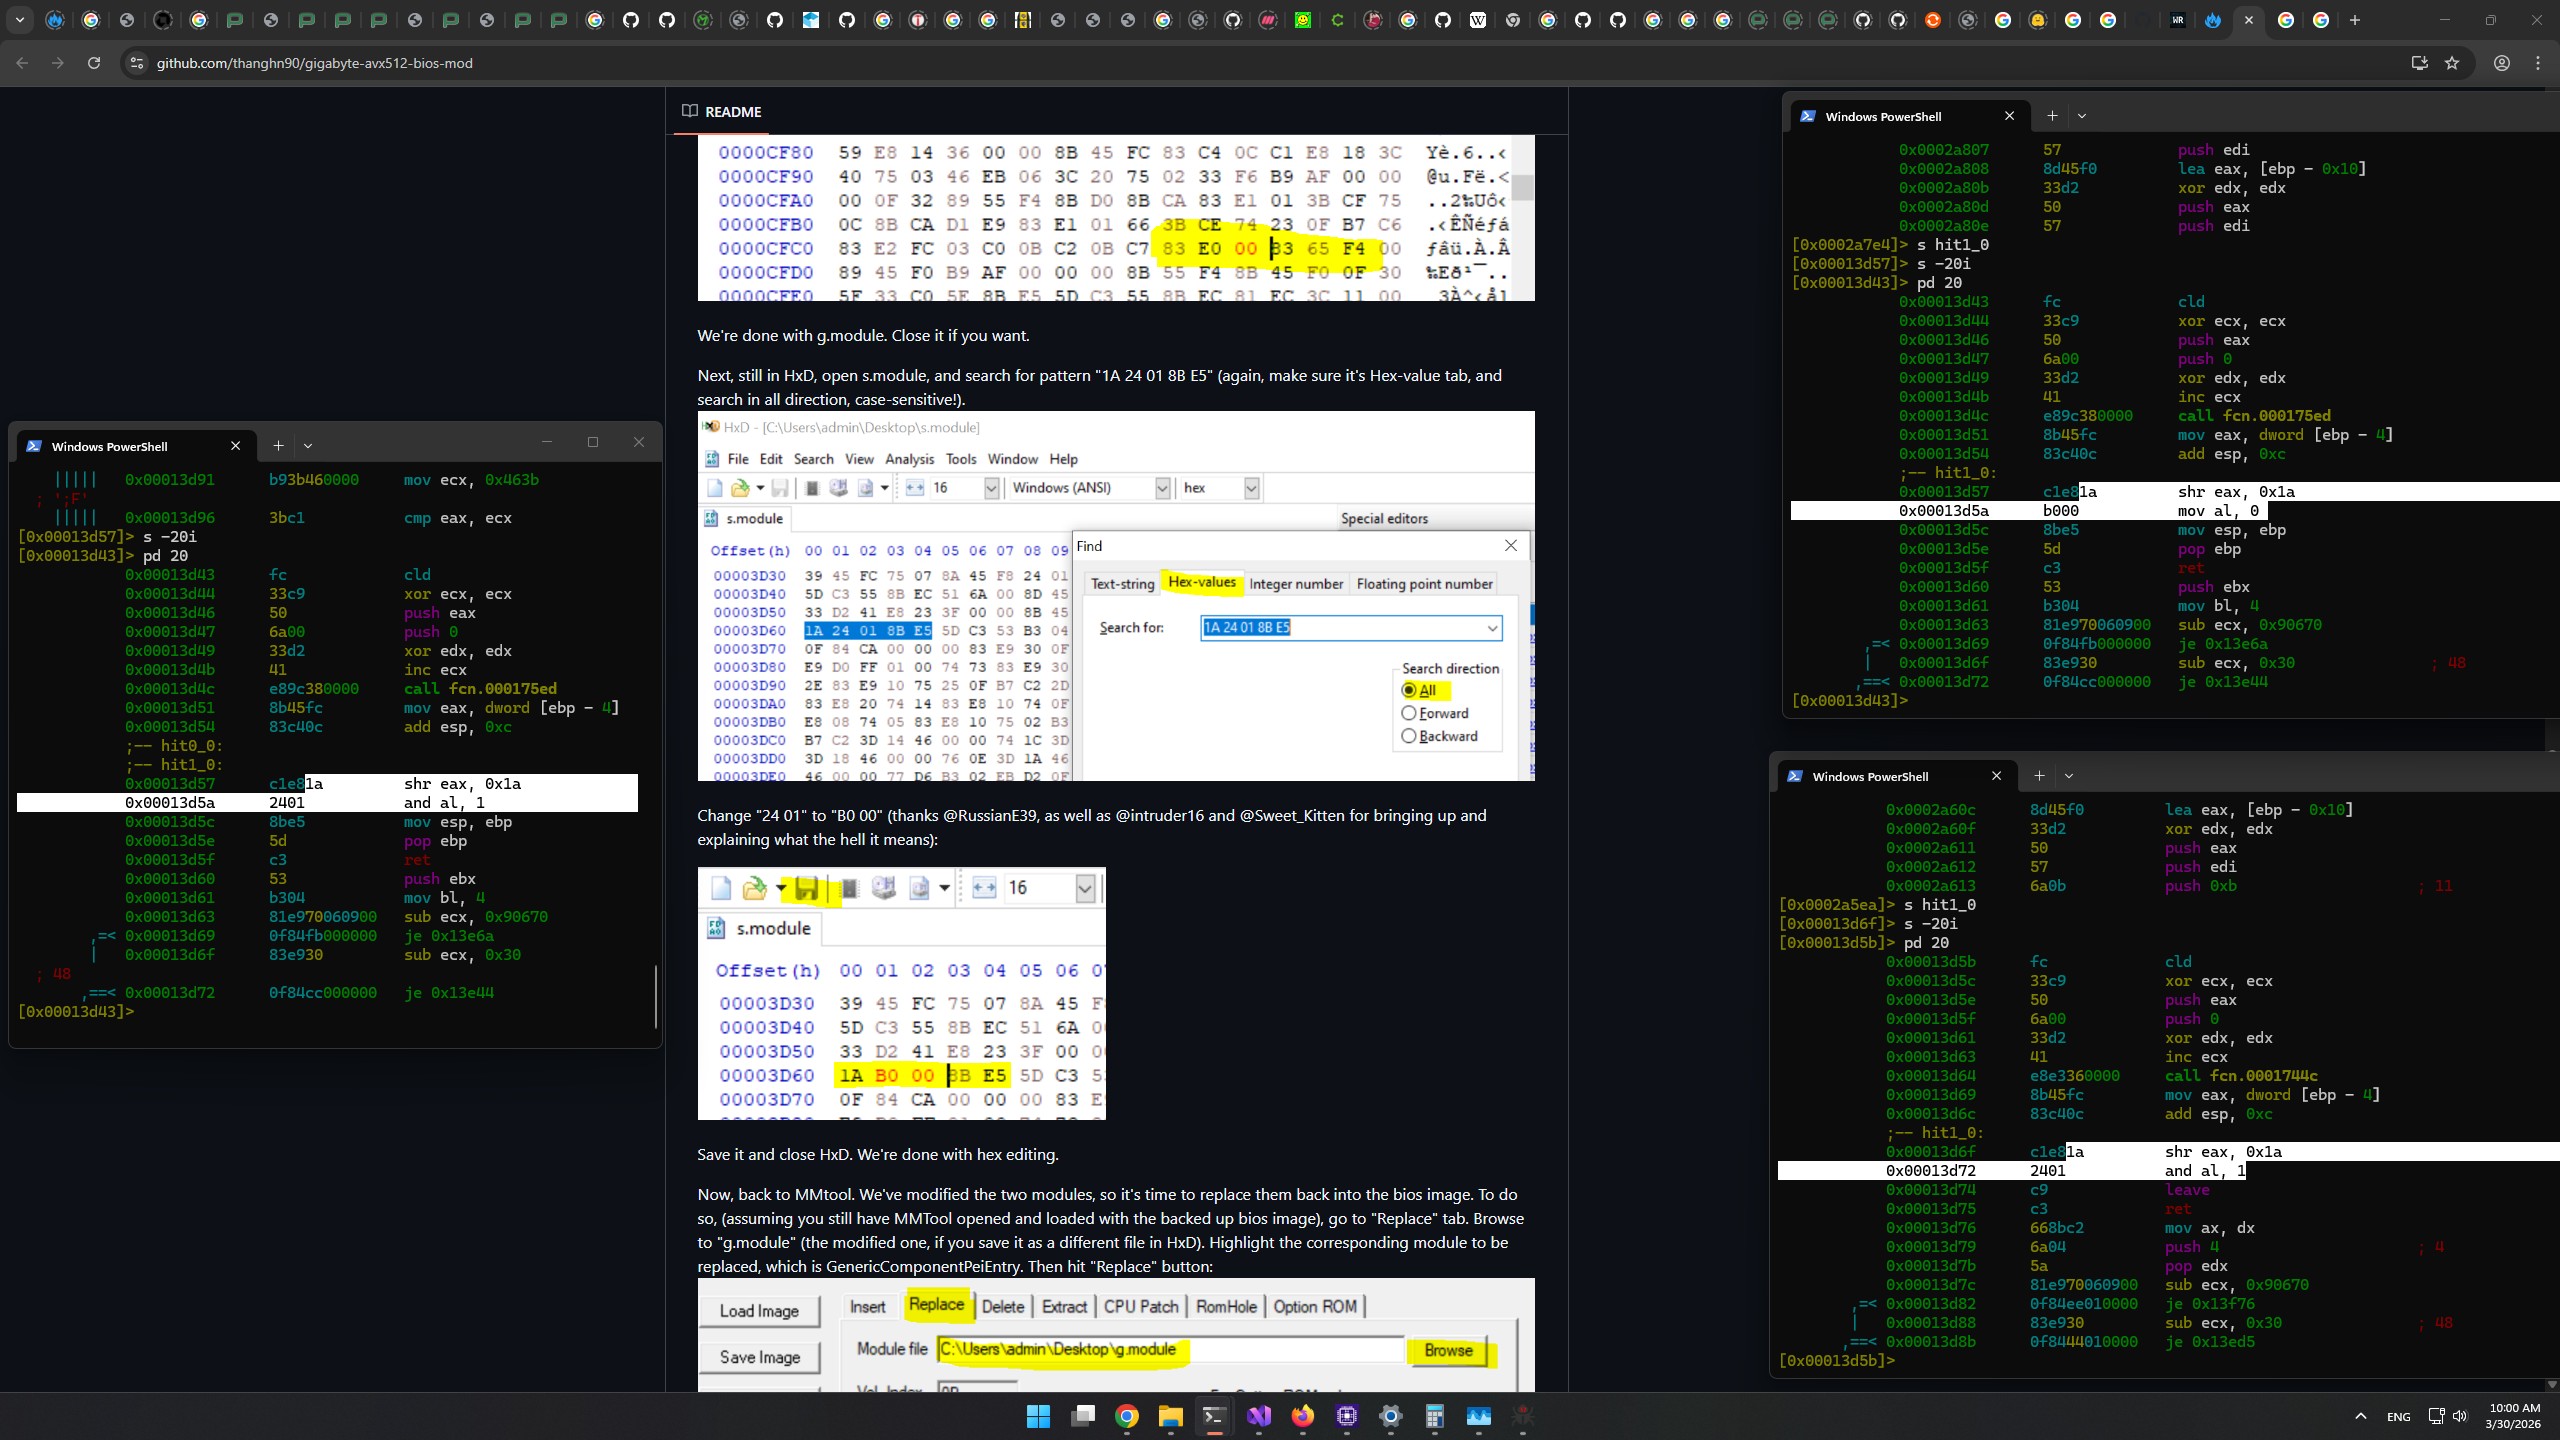Expand the Chrome tab search dropdown
This screenshot has height=1440, width=2560.
point(19,20)
